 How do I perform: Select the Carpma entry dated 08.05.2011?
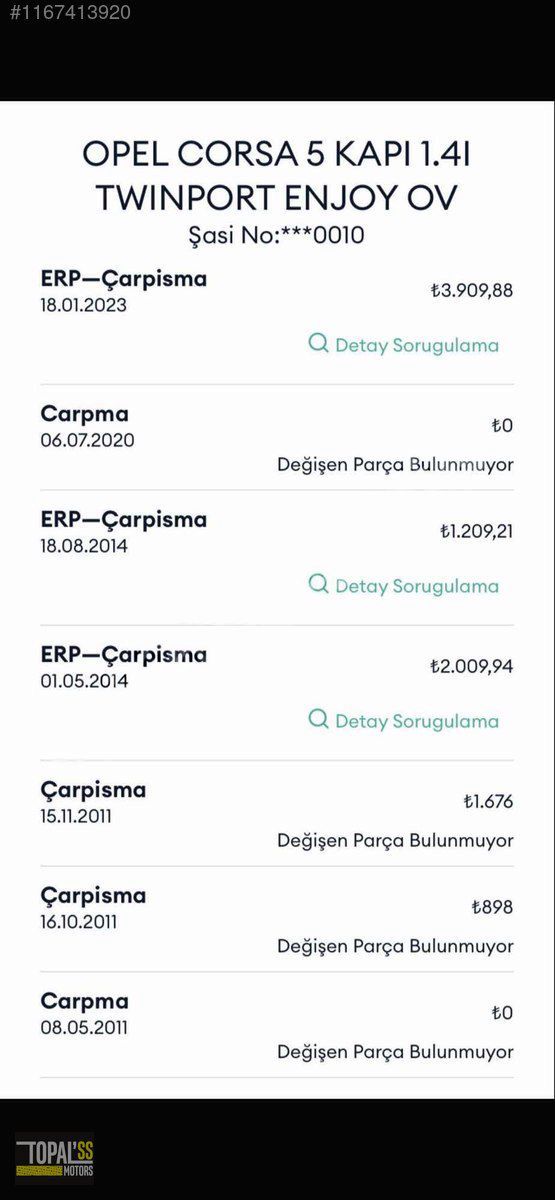pyautogui.click(x=277, y=1025)
